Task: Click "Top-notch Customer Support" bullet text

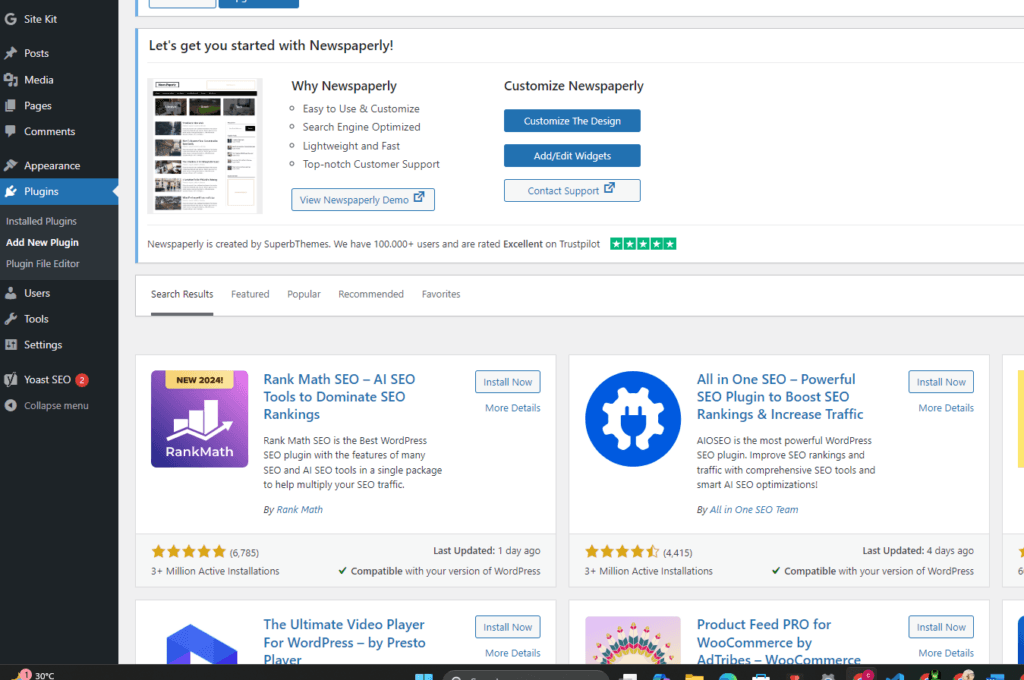Action: click(371, 165)
